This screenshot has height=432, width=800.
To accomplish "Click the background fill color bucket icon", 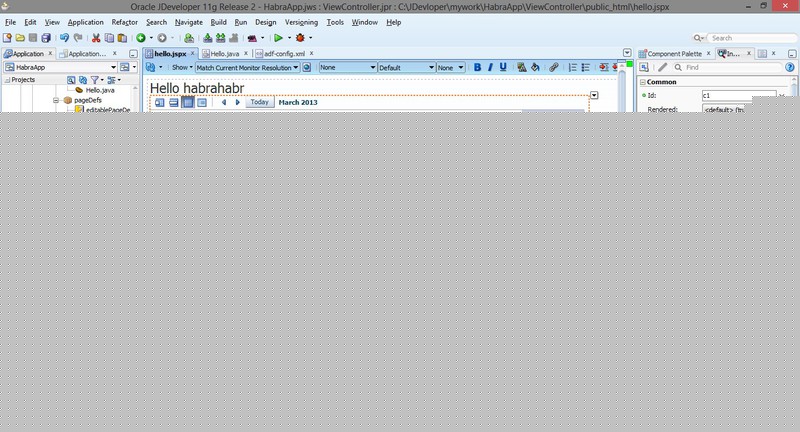I will click(535, 67).
